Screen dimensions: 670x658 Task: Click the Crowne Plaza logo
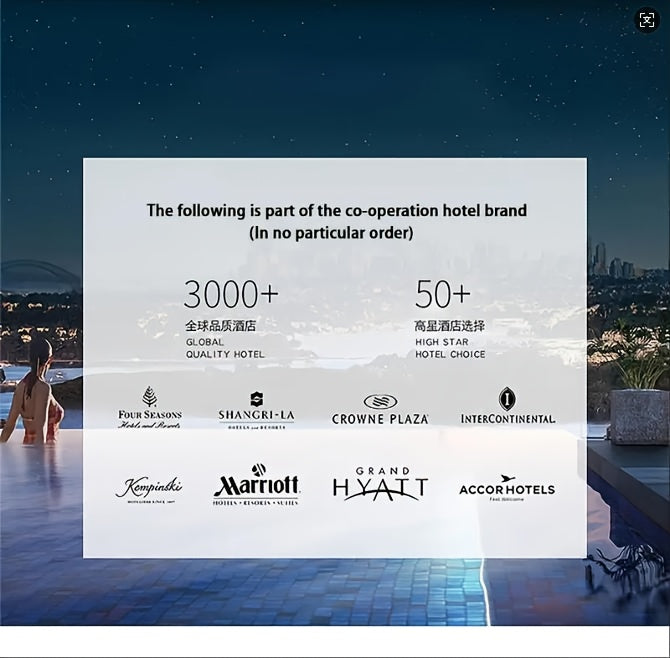click(x=380, y=409)
